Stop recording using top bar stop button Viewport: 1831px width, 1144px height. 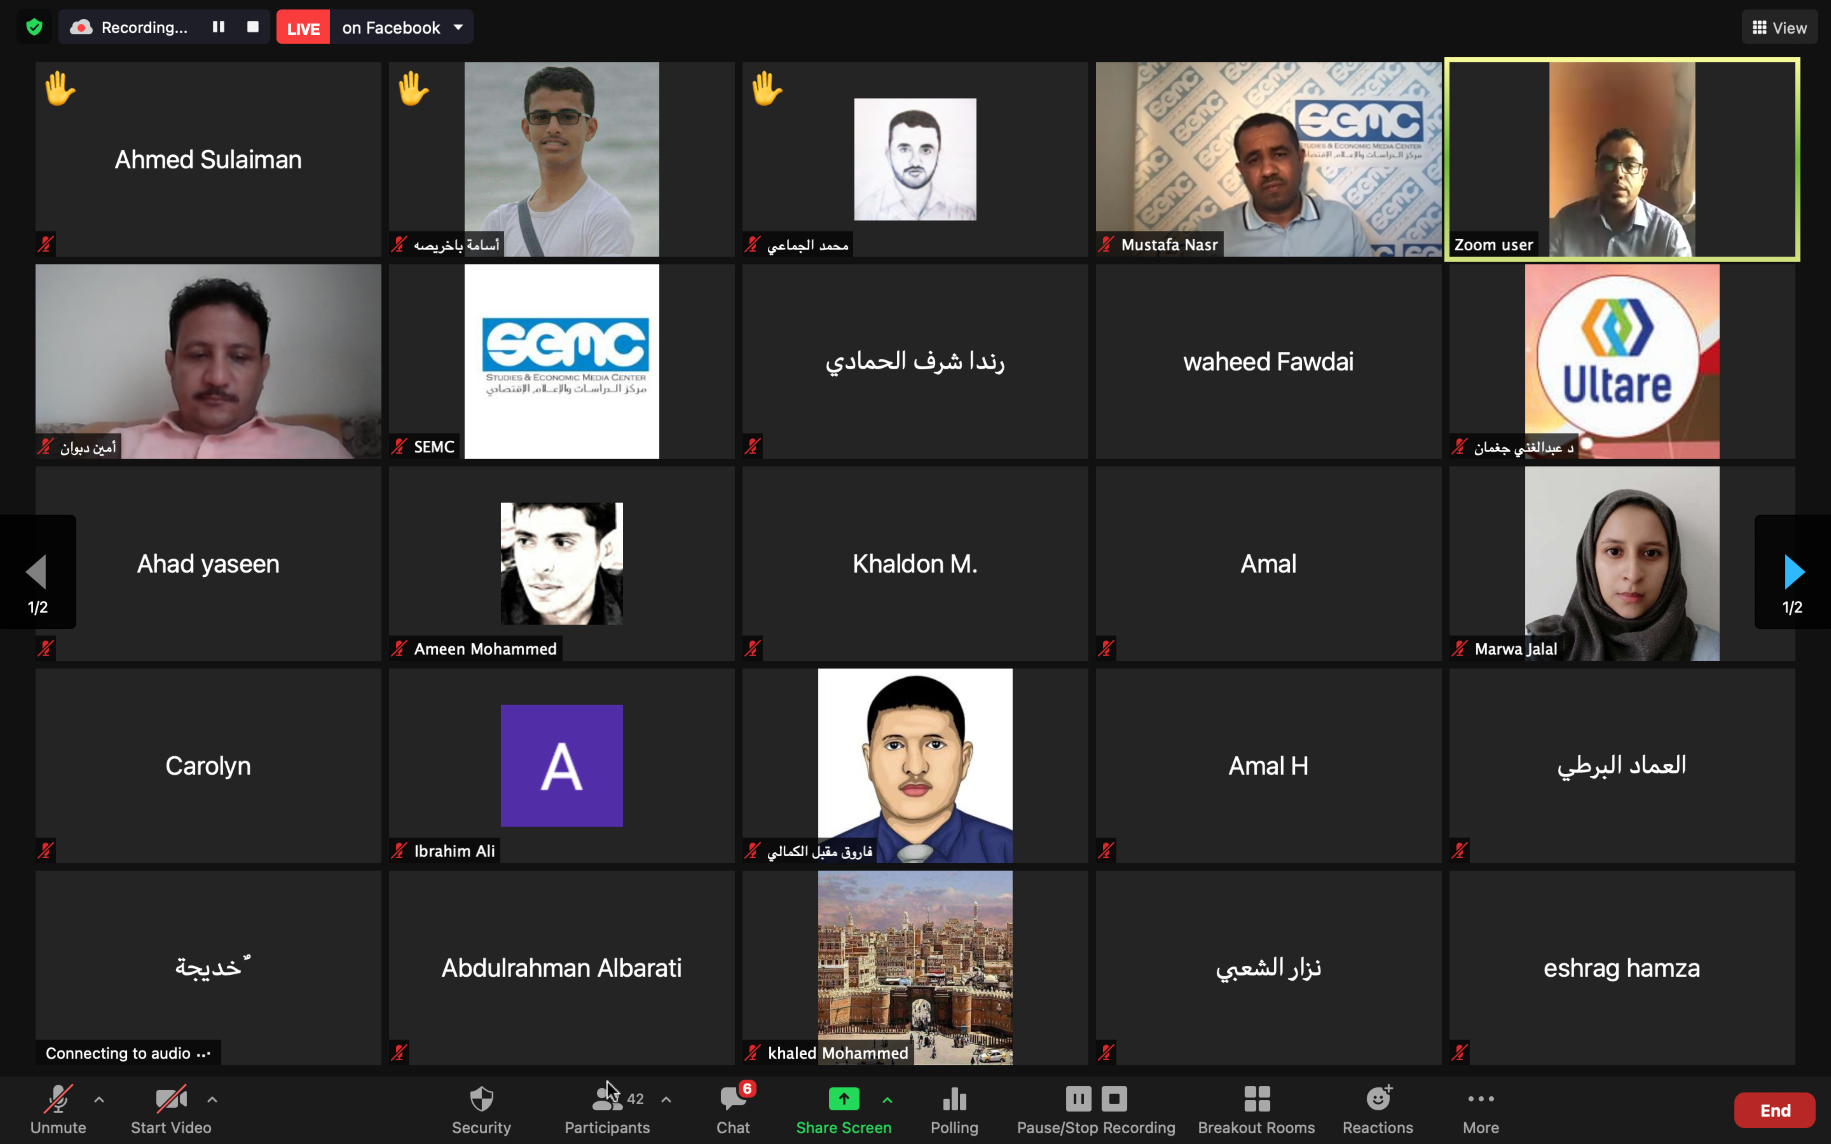coord(253,27)
